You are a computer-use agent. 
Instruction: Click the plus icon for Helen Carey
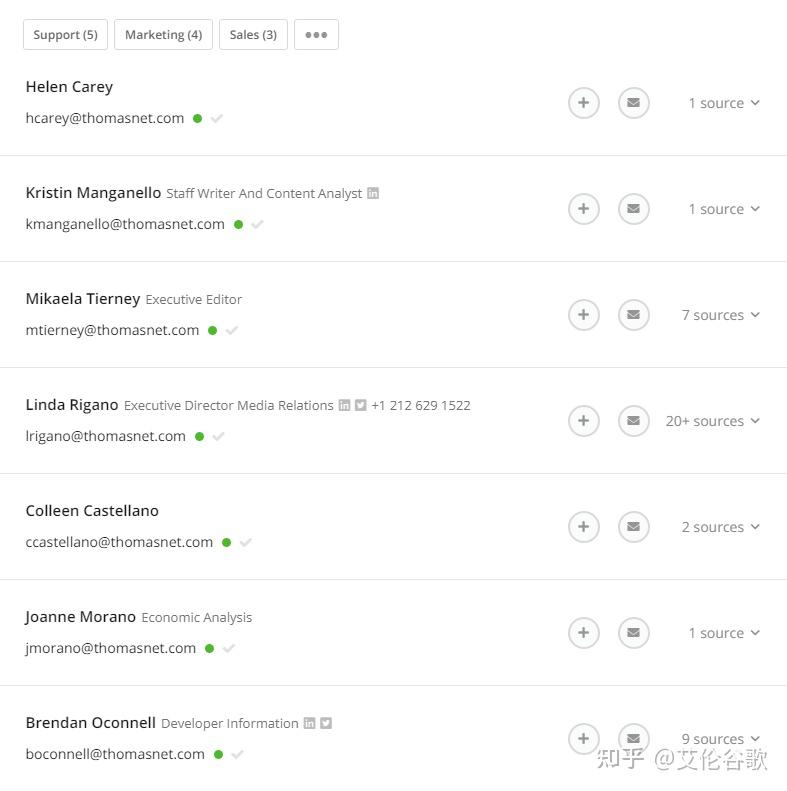click(584, 103)
